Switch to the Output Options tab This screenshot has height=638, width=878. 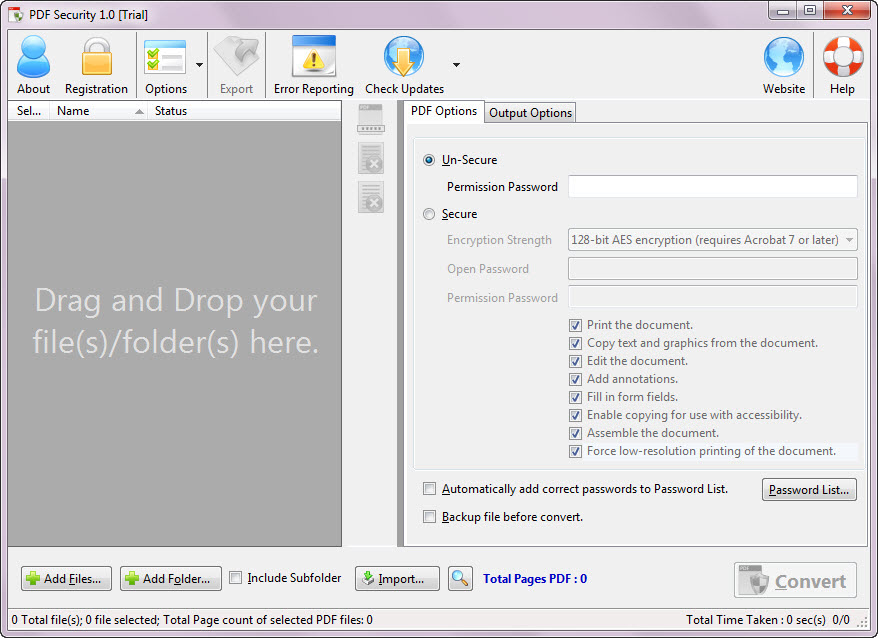pos(530,113)
